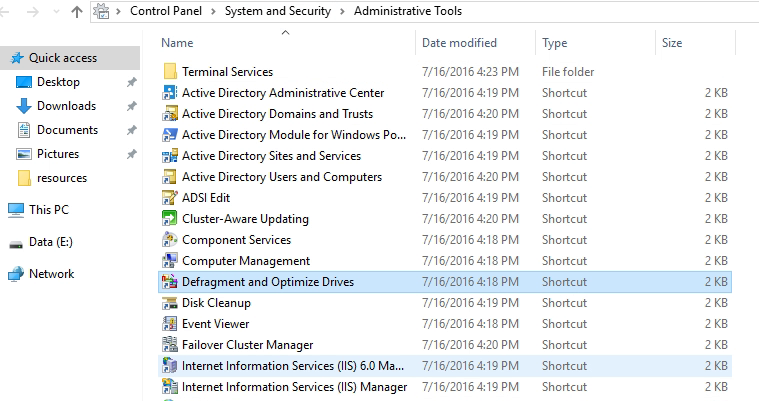This screenshot has width=759, height=401.
Task: Click System and Security in the address bar
Action: point(278,11)
